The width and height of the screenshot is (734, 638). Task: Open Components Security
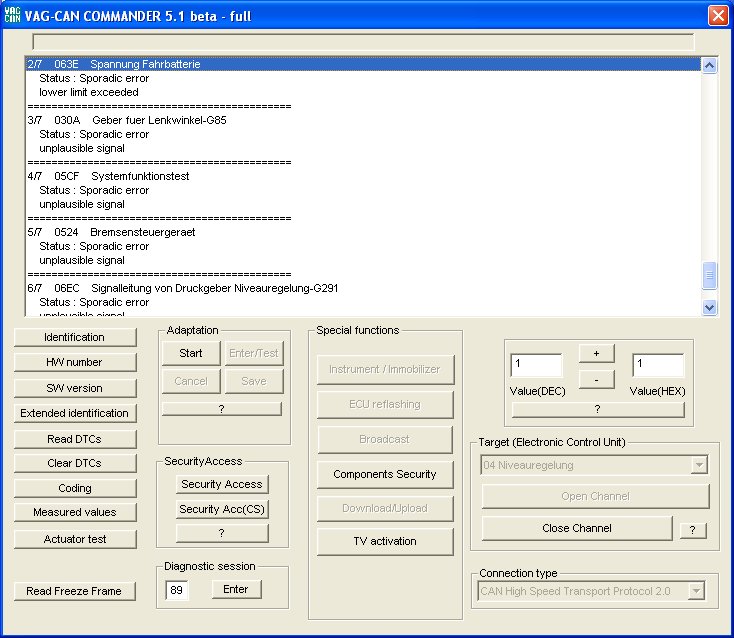click(x=385, y=475)
